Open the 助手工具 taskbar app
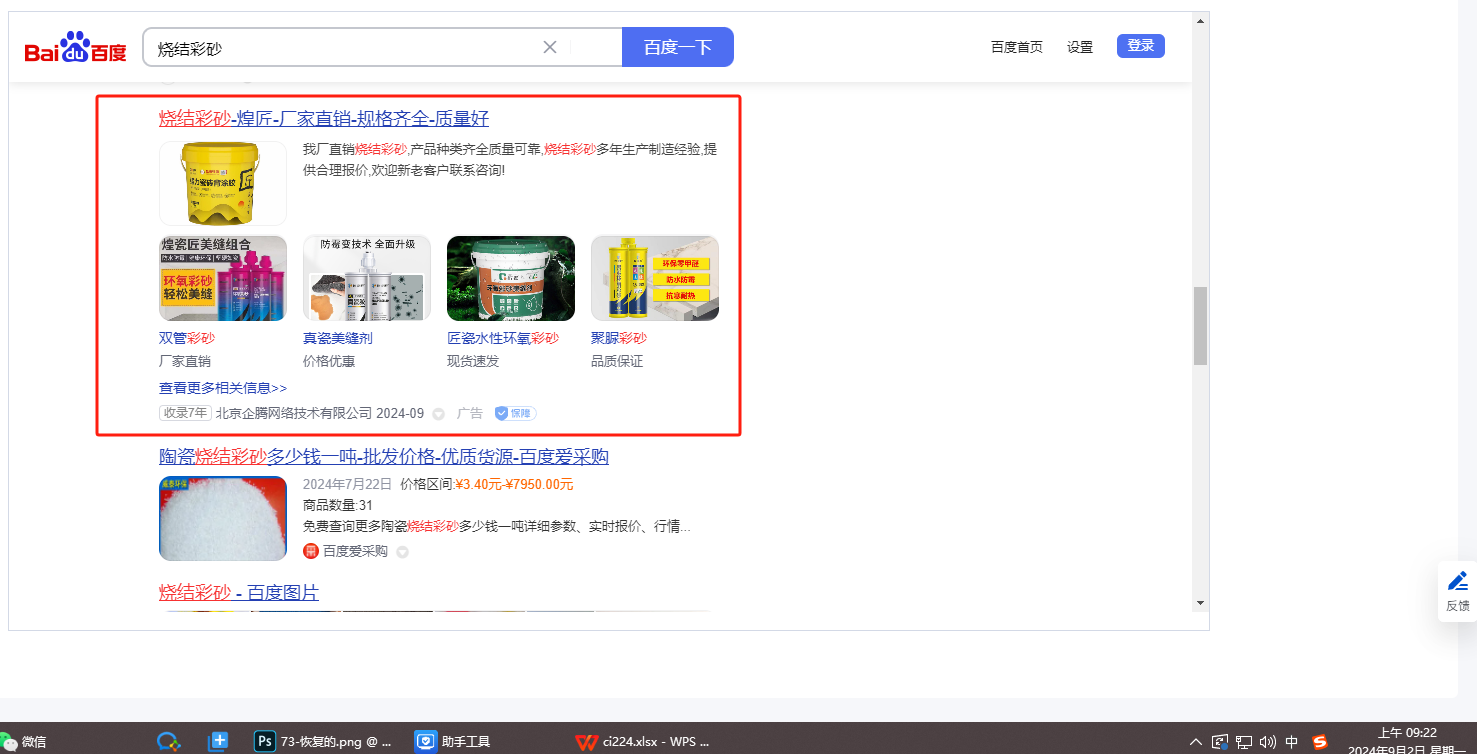Image resolution: width=1477 pixels, height=754 pixels. click(454, 742)
